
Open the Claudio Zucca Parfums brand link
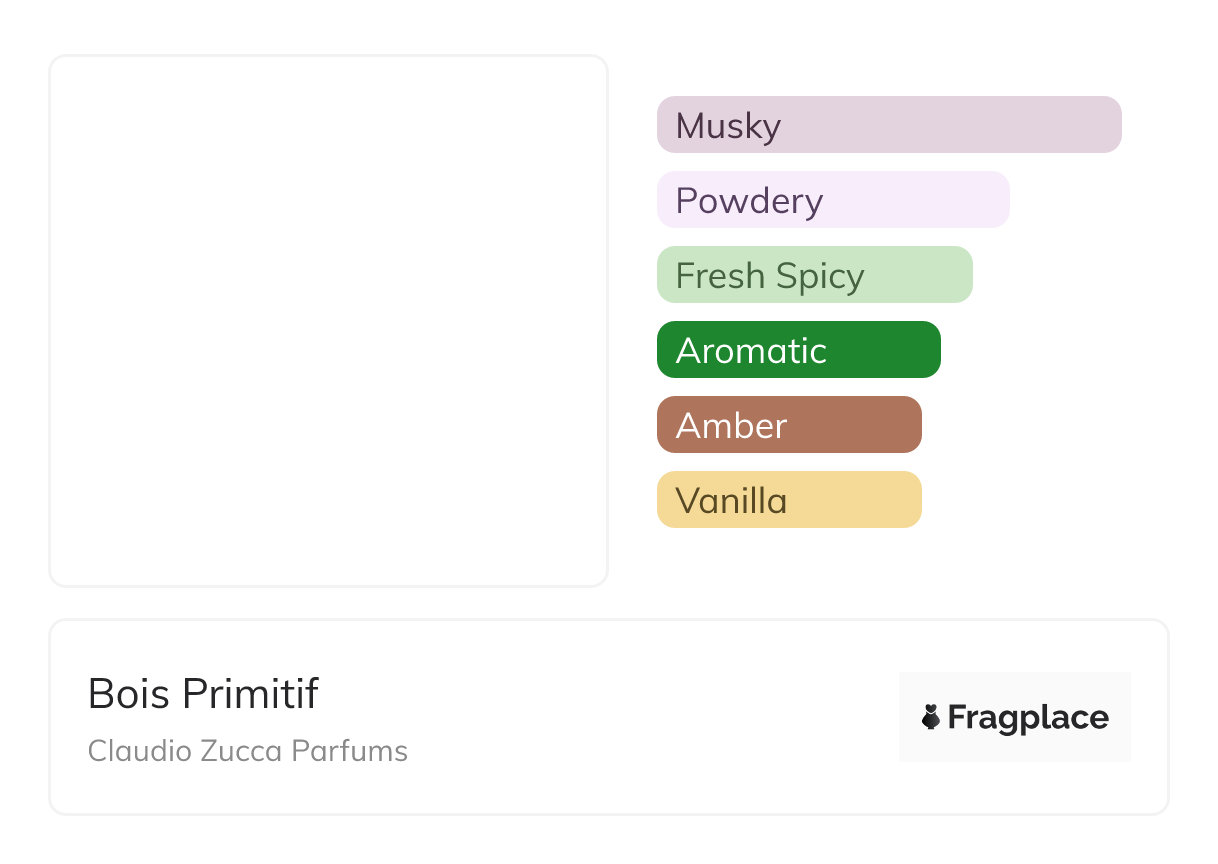click(247, 751)
